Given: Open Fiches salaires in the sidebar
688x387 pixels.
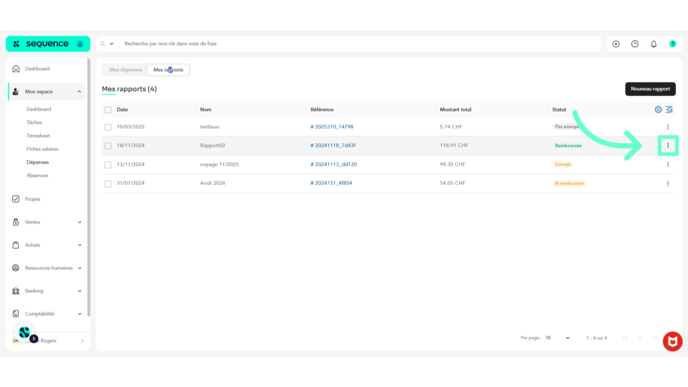Looking at the screenshot, I should click(x=43, y=149).
